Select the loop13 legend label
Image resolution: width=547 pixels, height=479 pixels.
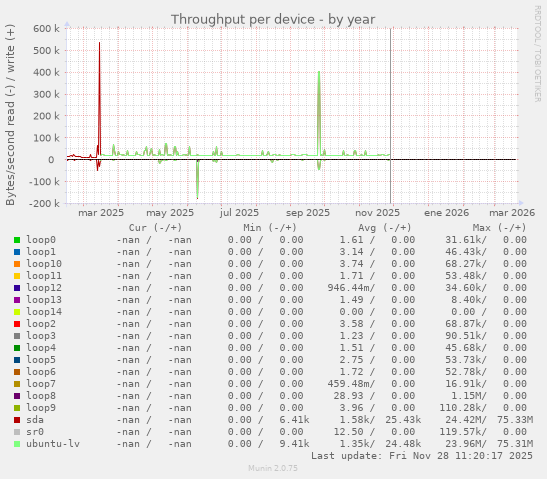[44, 300]
